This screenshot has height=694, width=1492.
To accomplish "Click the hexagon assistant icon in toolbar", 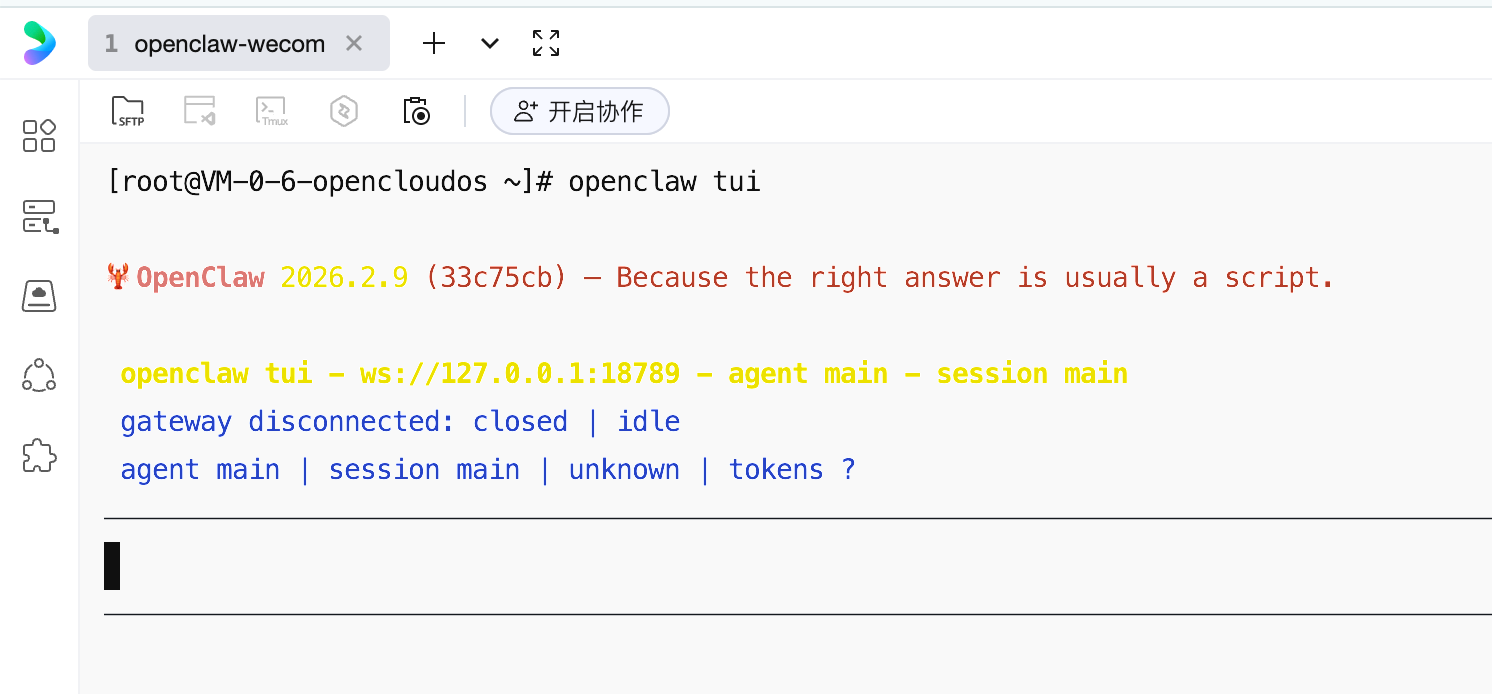I will click(x=344, y=111).
